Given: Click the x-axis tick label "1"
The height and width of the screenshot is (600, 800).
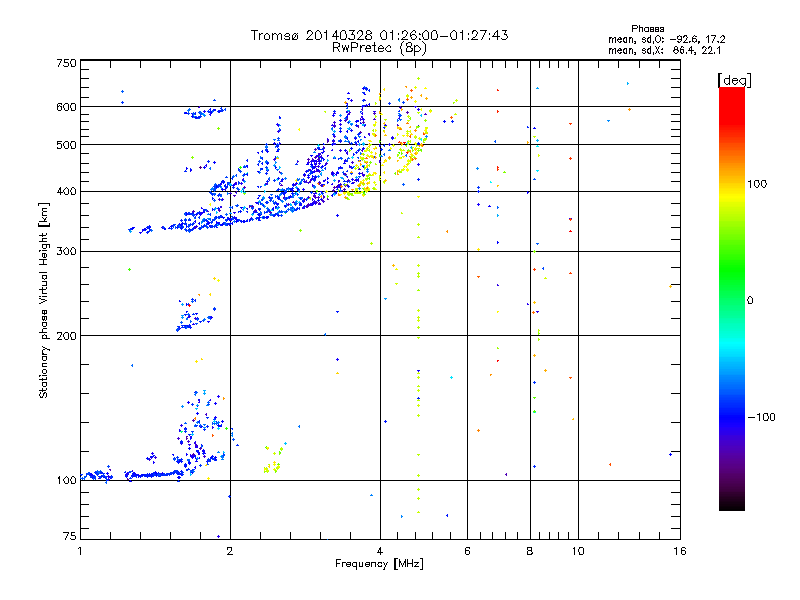Looking at the screenshot, I should pos(80,551).
